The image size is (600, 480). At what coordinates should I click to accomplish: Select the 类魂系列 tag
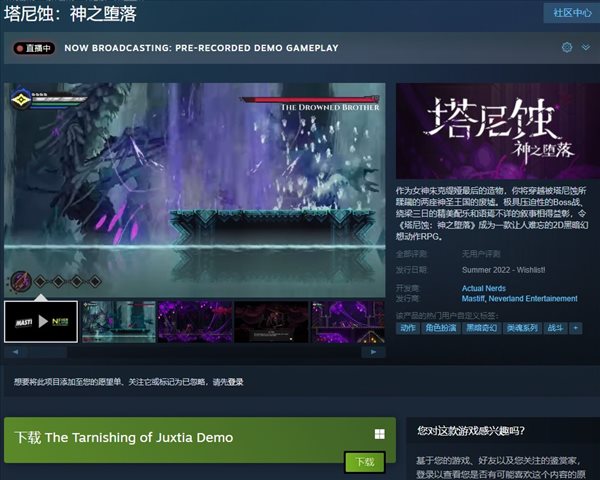pyautogui.click(x=522, y=328)
